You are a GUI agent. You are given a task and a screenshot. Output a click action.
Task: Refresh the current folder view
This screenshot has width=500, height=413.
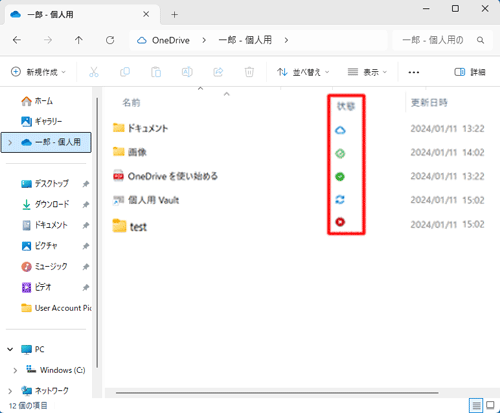[110, 40]
